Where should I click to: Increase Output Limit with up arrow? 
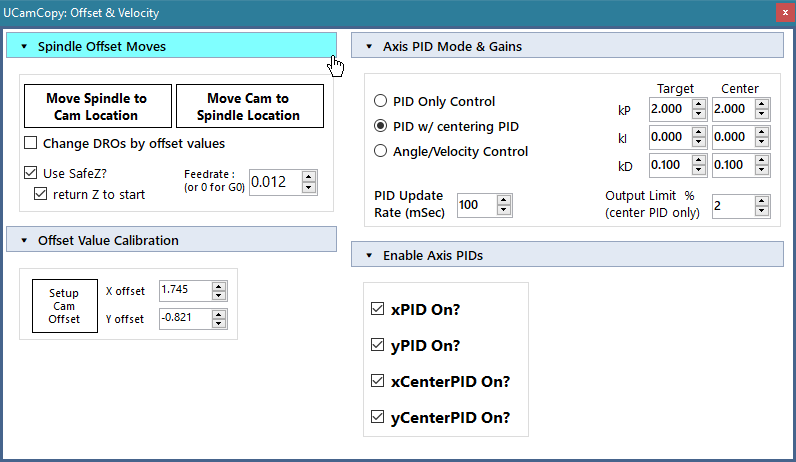[761, 201]
